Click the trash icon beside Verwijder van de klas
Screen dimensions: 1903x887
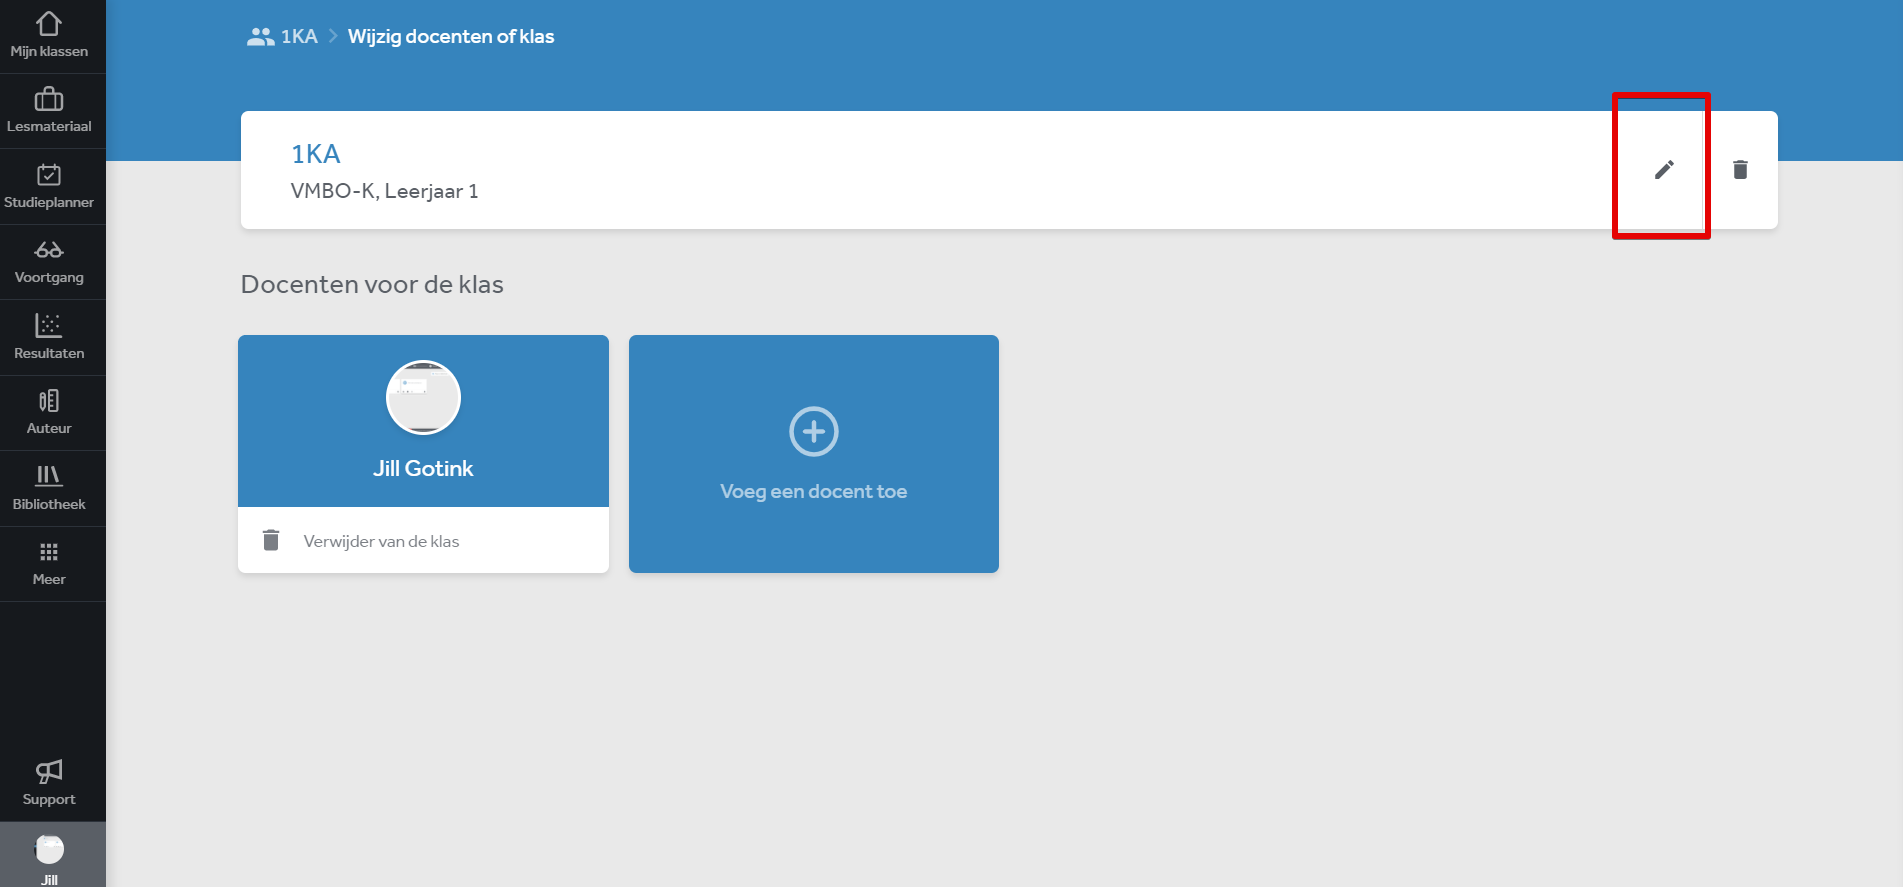coord(271,541)
